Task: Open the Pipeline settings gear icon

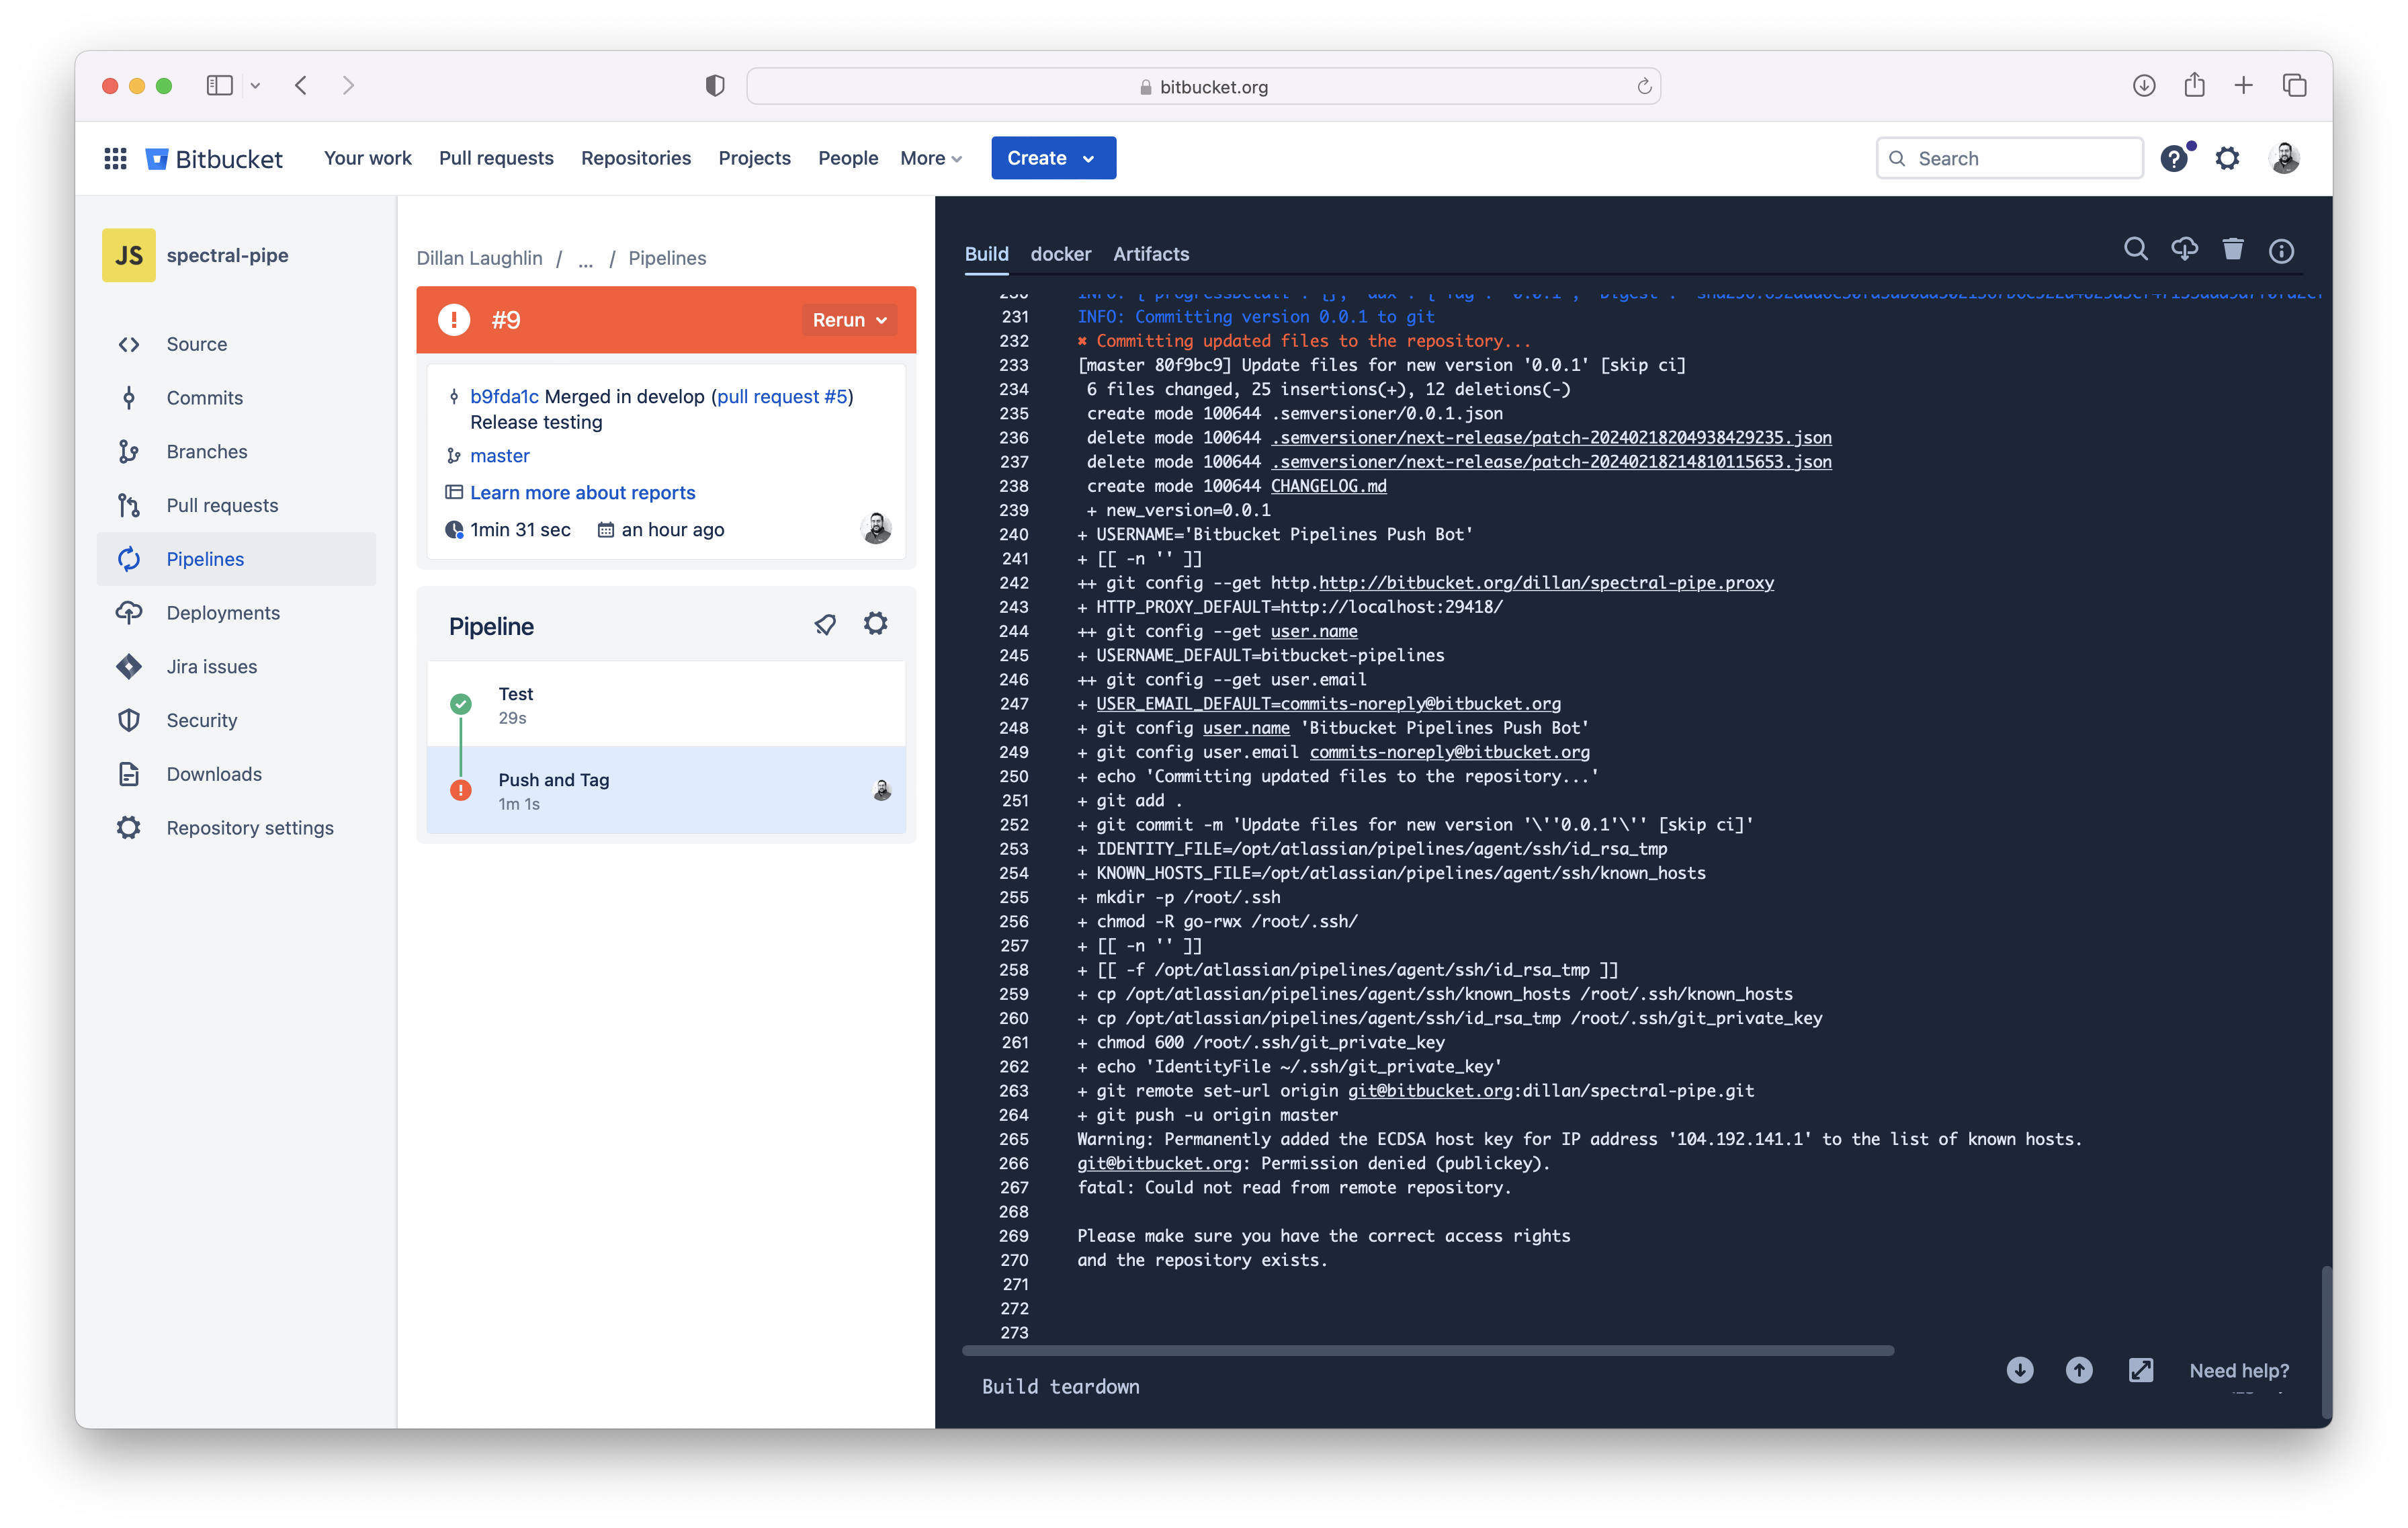Action: coord(875,624)
